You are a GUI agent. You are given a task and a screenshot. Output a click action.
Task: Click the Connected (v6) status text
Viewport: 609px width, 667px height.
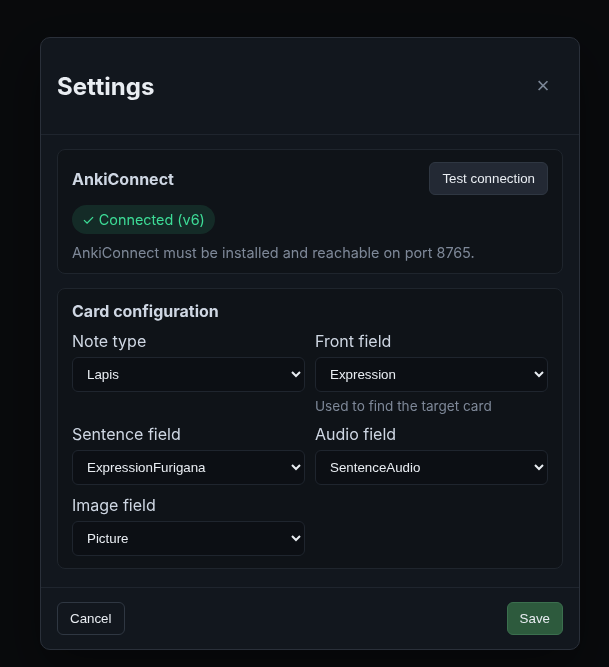[x=151, y=220]
